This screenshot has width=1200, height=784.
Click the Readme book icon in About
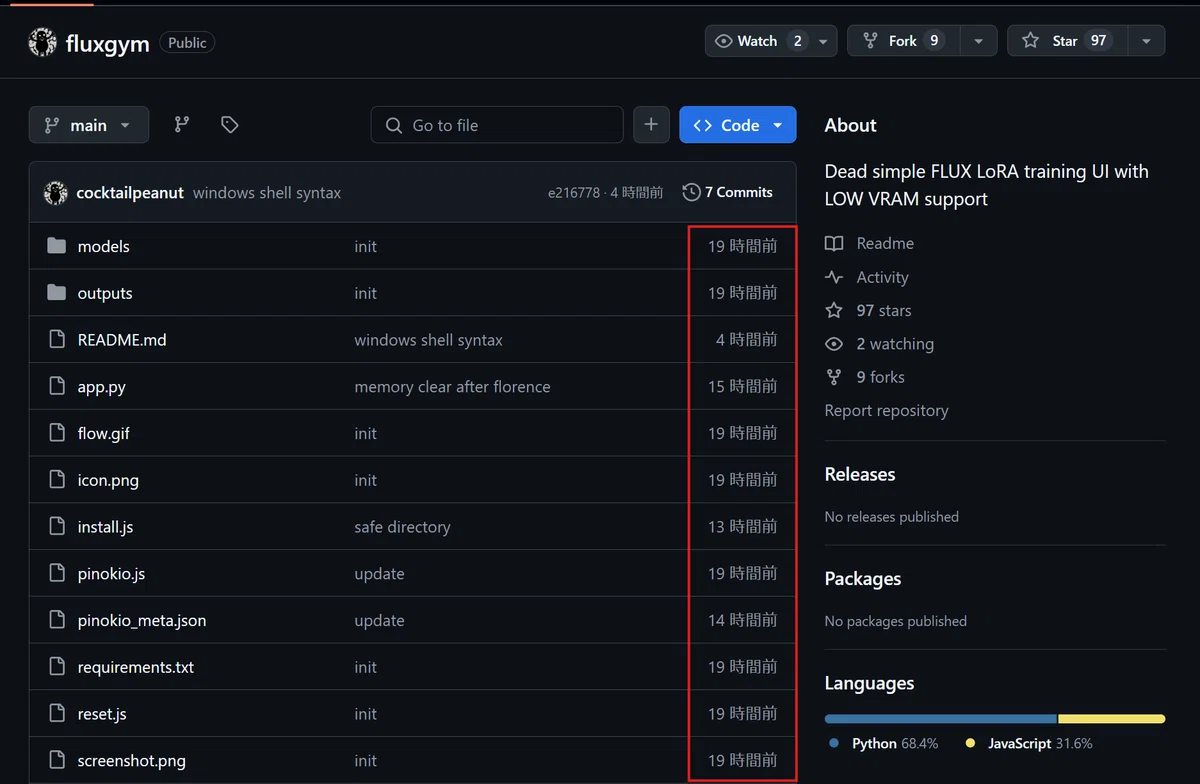pos(834,244)
